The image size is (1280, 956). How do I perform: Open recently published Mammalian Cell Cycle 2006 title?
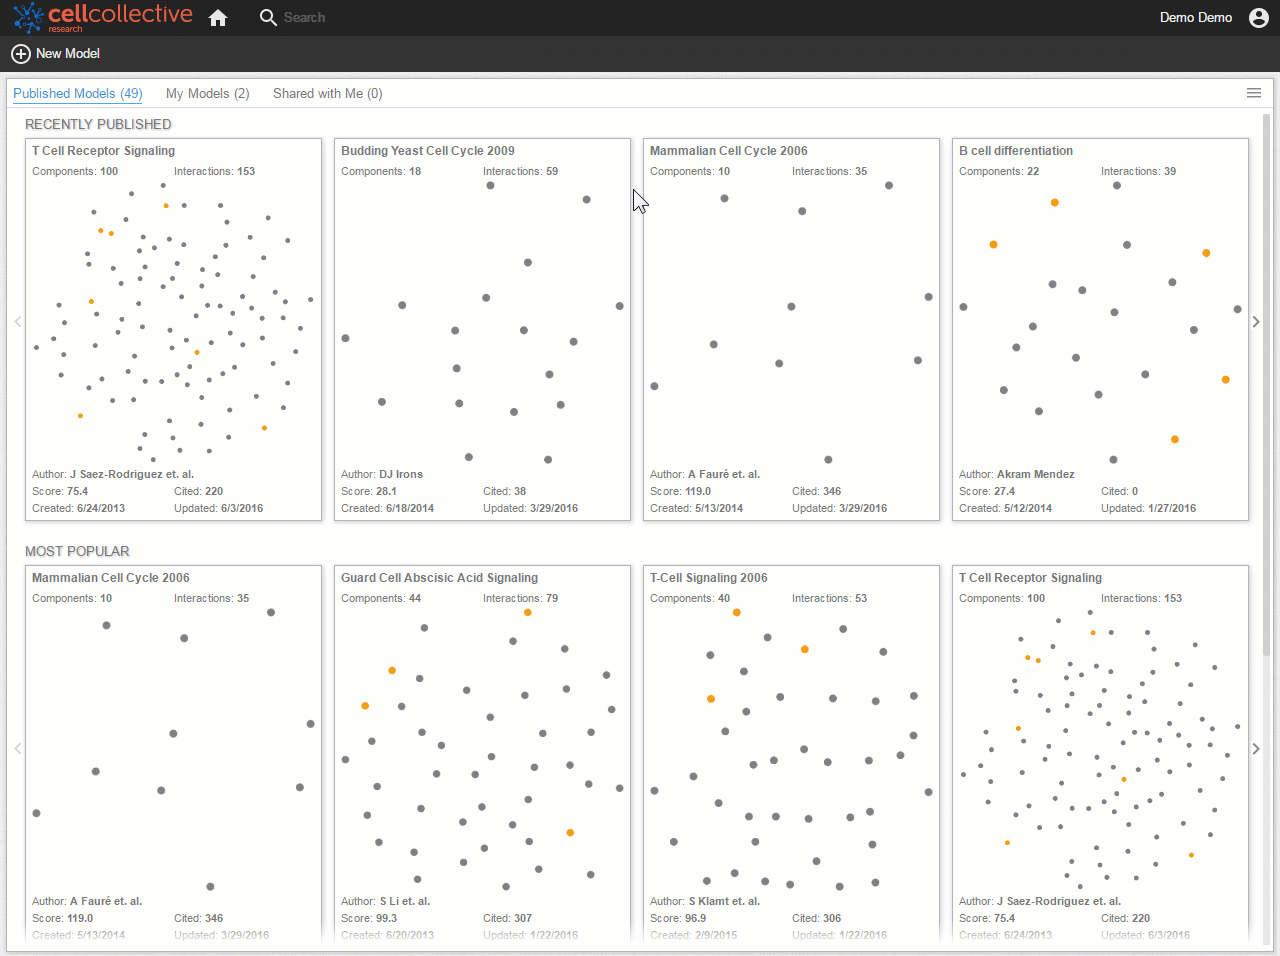pyautogui.click(x=728, y=151)
